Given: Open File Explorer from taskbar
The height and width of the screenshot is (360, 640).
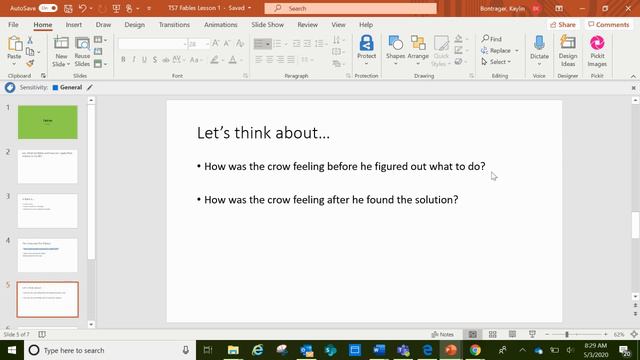Looking at the screenshot, I should [x=233, y=350].
